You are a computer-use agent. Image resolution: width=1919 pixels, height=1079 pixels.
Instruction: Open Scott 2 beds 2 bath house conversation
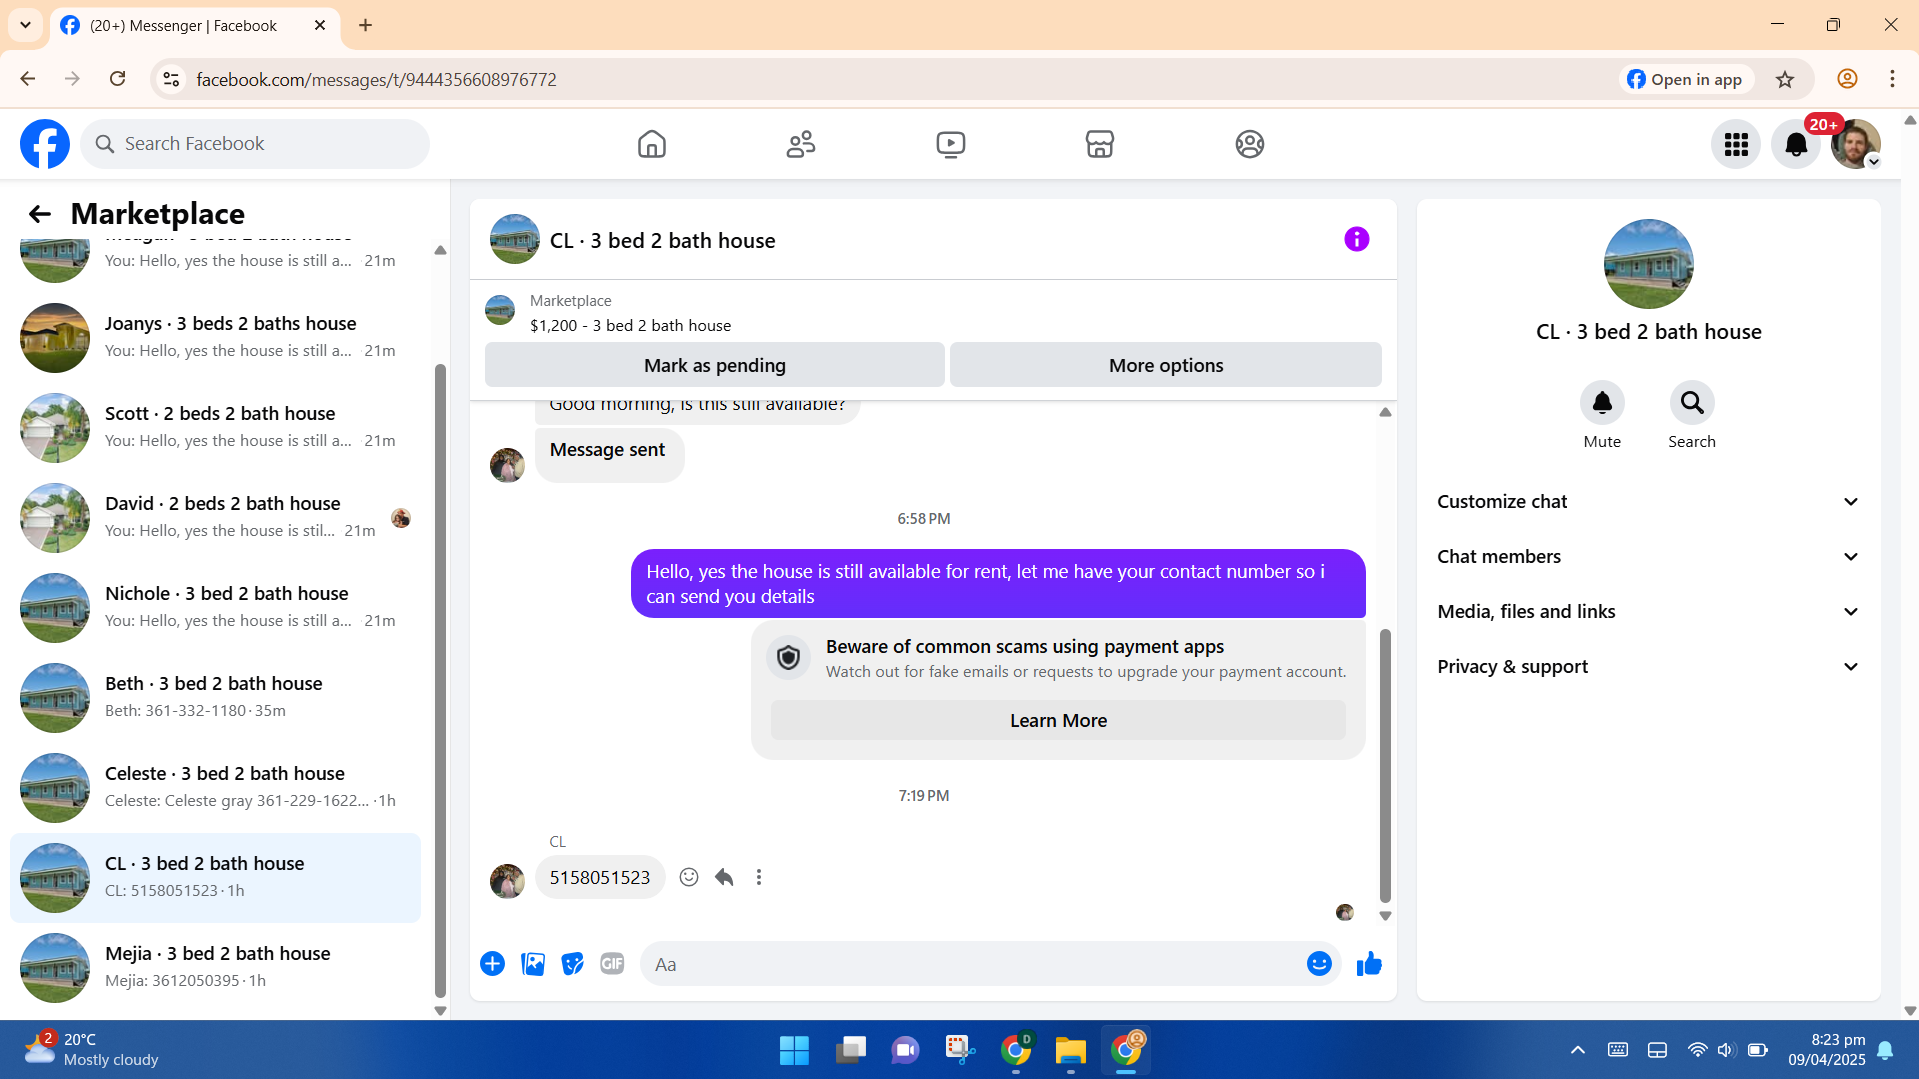215,427
